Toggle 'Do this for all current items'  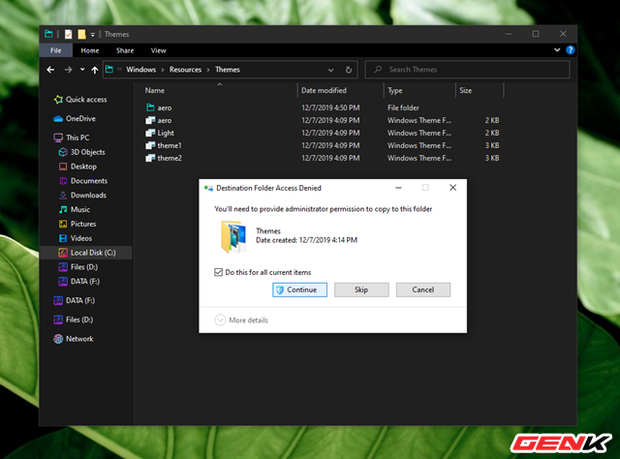tap(219, 272)
